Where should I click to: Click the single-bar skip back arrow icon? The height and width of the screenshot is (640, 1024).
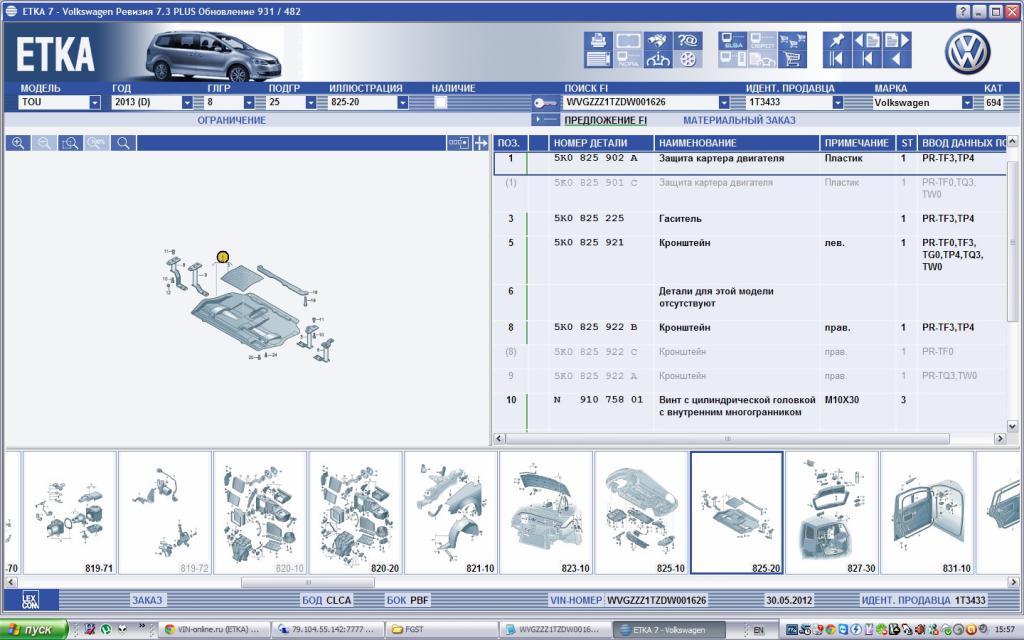click(x=867, y=59)
